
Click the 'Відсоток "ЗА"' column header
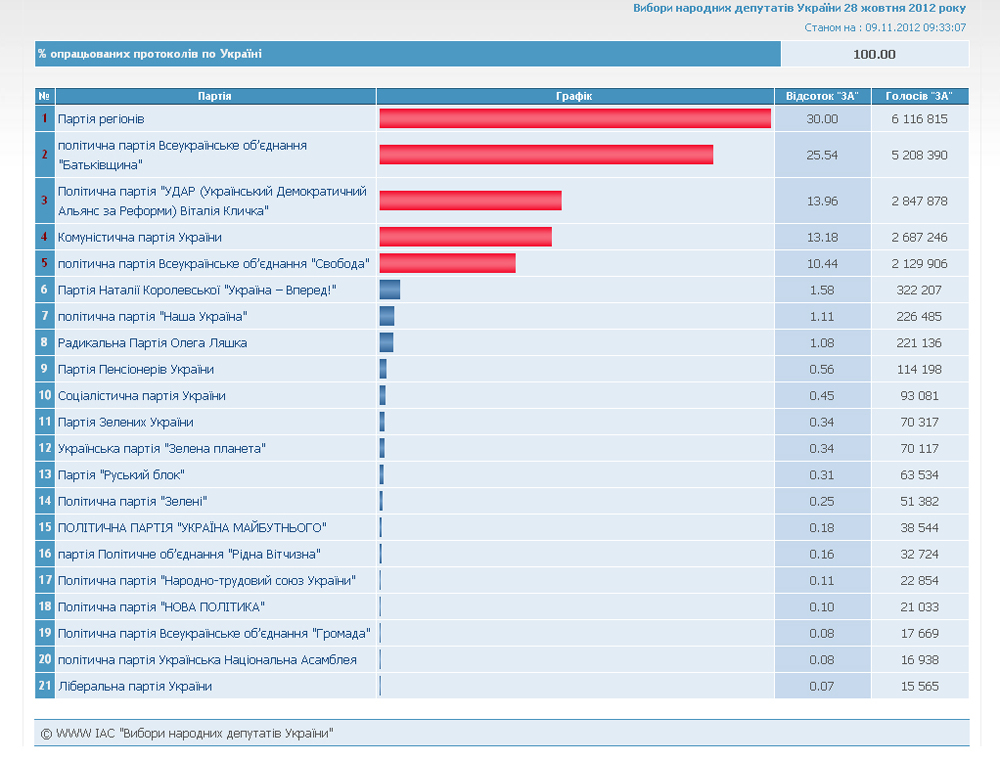click(x=822, y=96)
